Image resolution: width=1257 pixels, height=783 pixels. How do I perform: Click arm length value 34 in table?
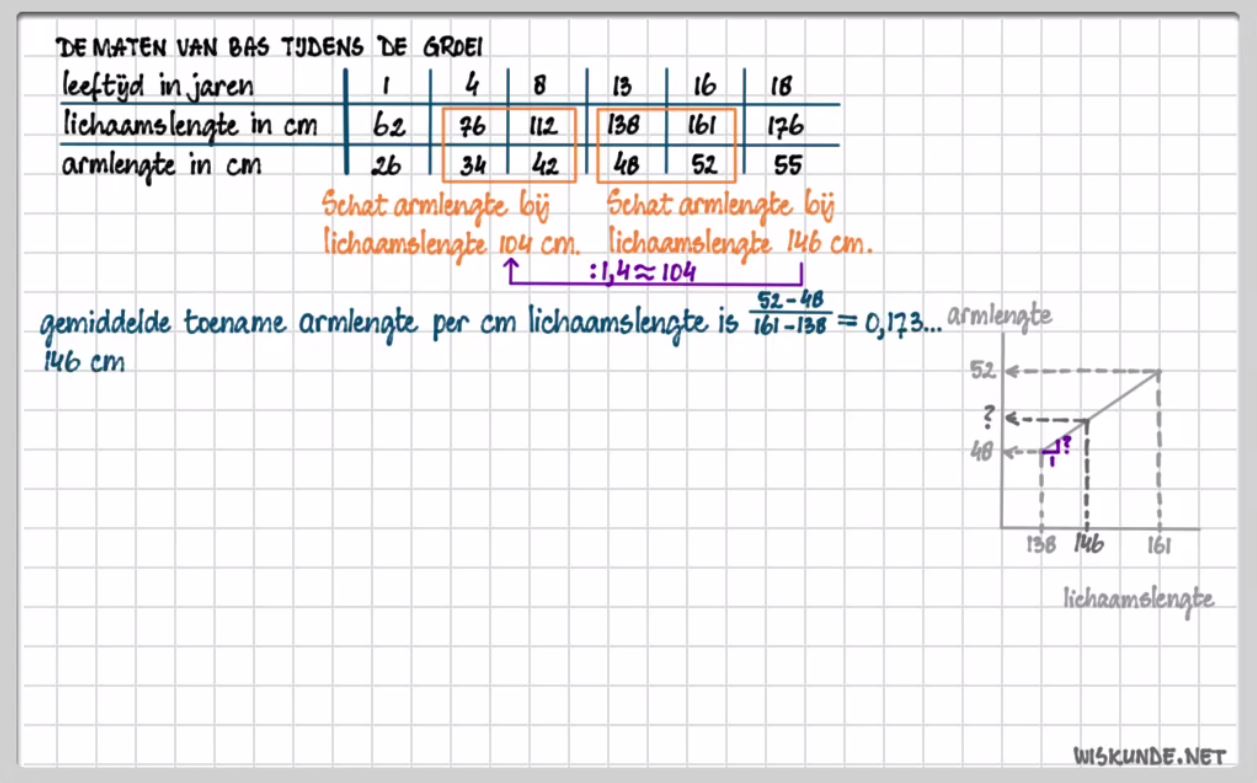(x=473, y=165)
